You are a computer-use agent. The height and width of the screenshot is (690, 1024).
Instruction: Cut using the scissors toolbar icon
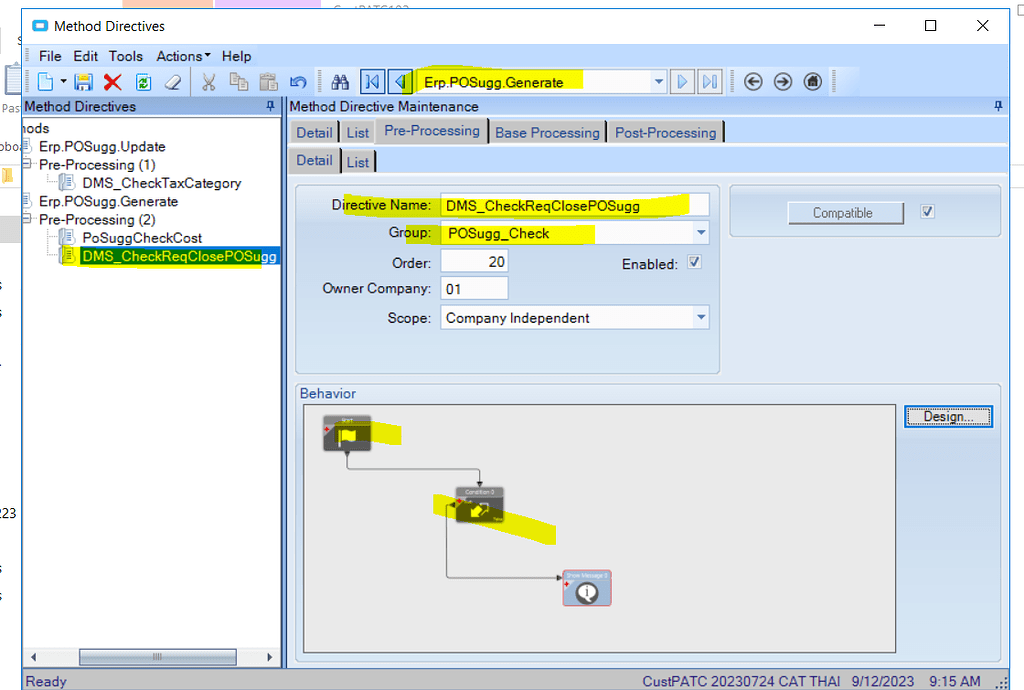click(x=207, y=81)
